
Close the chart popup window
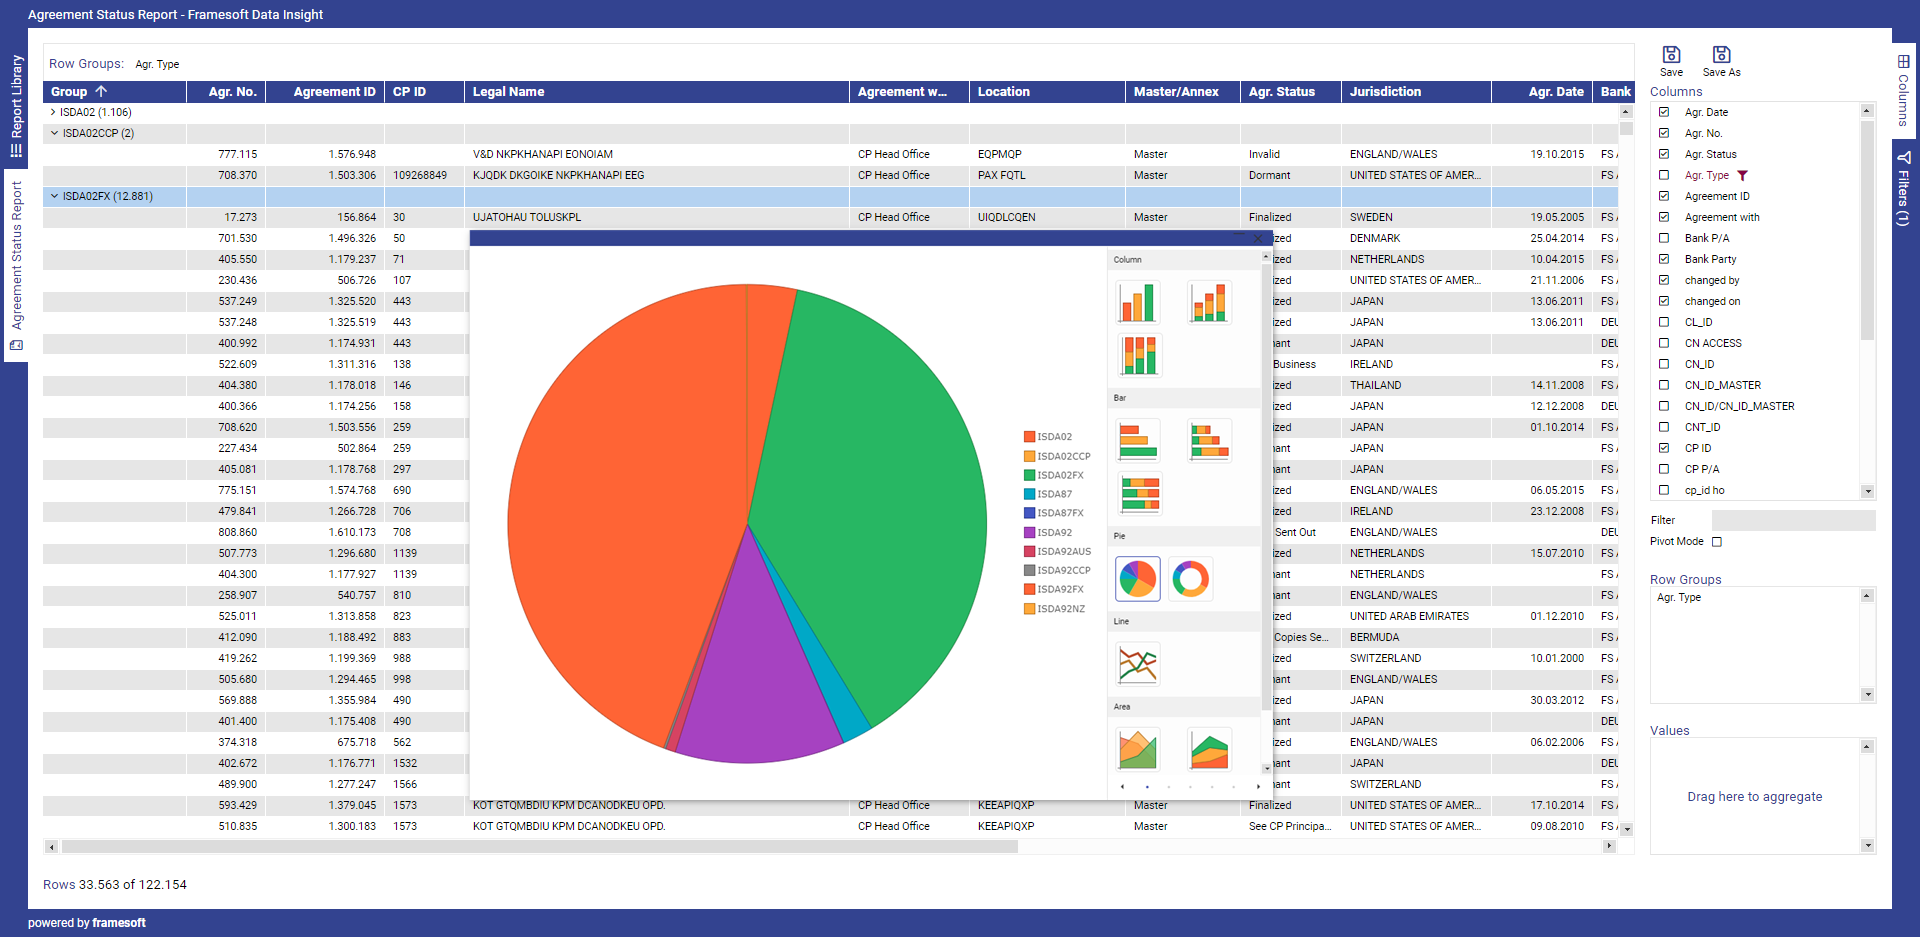1258,238
